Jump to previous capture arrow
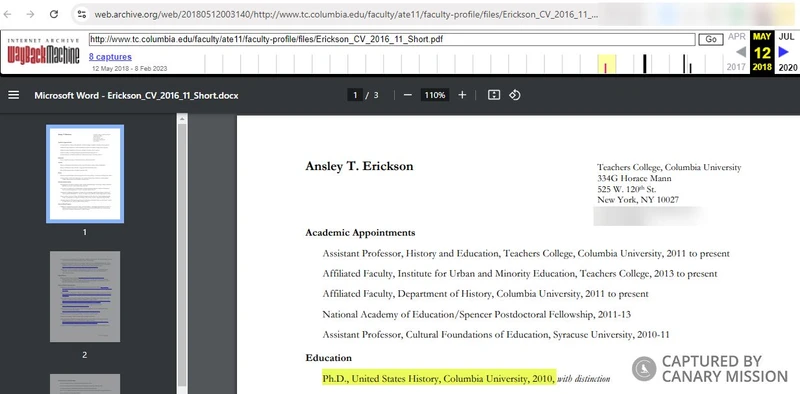Viewport: 800px width, 394px height. pos(741,52)
